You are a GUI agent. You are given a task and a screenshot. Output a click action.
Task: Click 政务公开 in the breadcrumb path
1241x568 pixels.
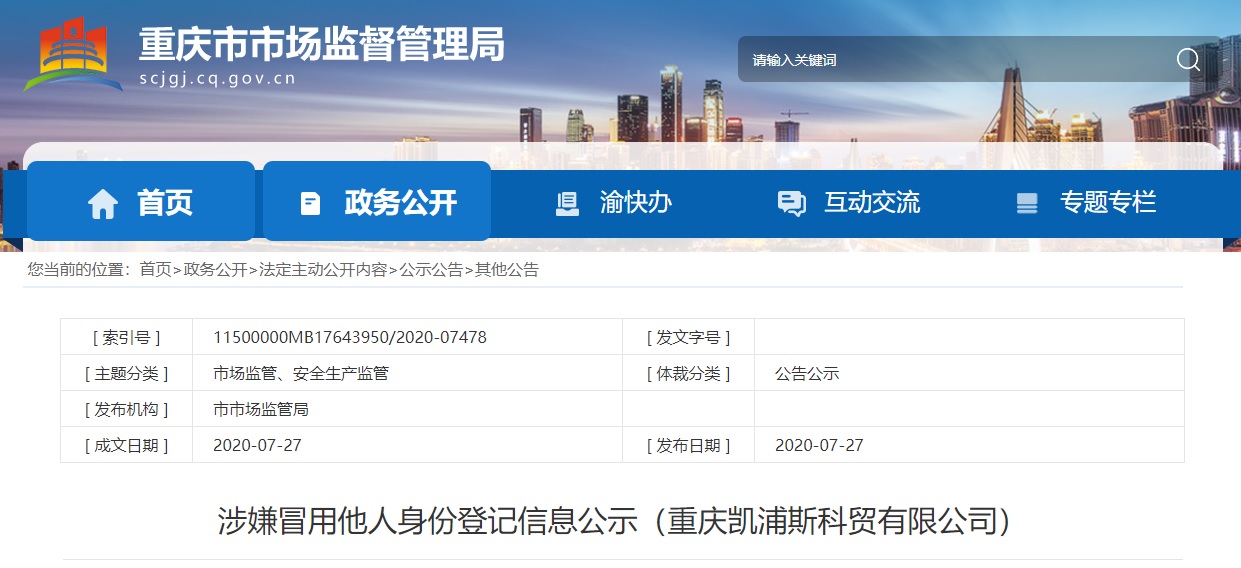[x=215, y=270]
